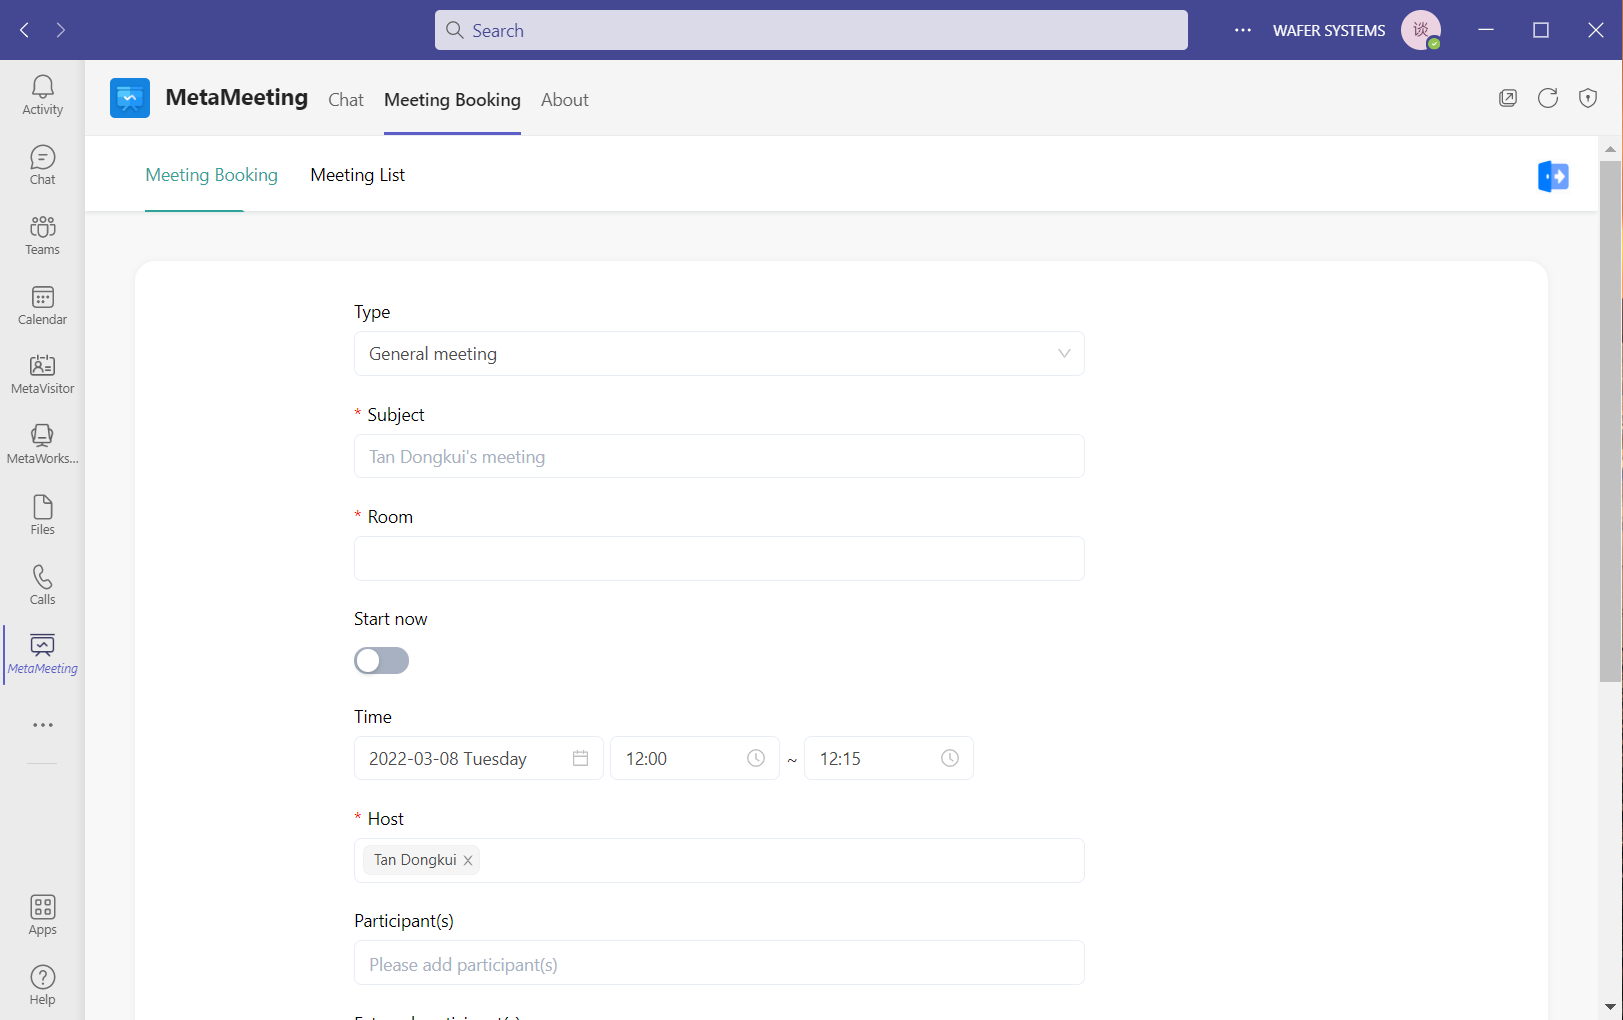Open the Activity feed in sidebar
Image resolution: width=1623 pixels, height=1020 pixels.
[42, 96]
